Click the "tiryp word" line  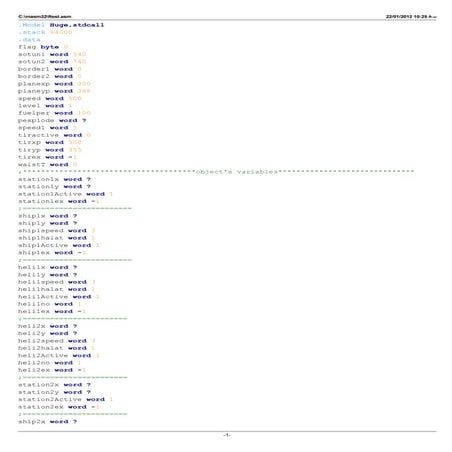pyautogui.click(x=50, y=150)
